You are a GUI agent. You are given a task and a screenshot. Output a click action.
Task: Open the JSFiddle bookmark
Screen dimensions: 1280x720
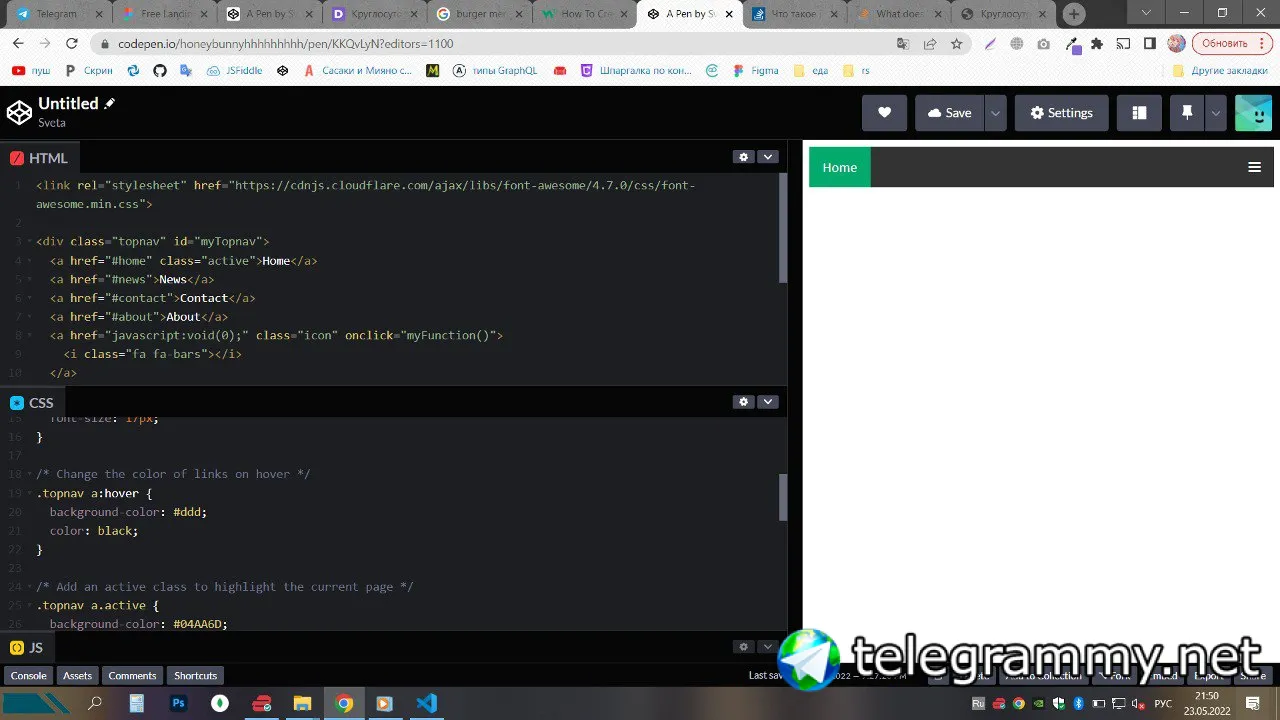235,71
